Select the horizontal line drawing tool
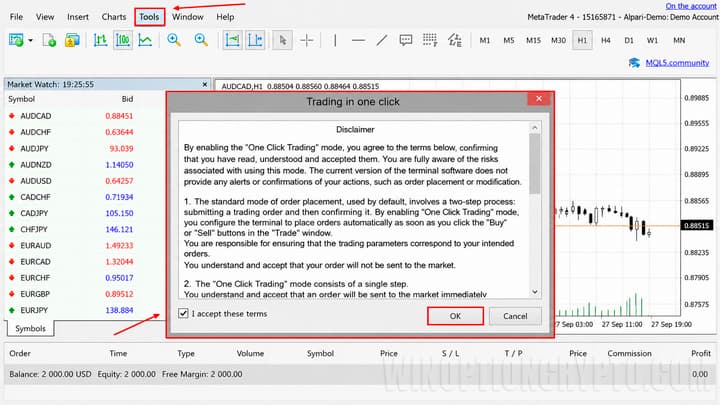 (358, 40)
